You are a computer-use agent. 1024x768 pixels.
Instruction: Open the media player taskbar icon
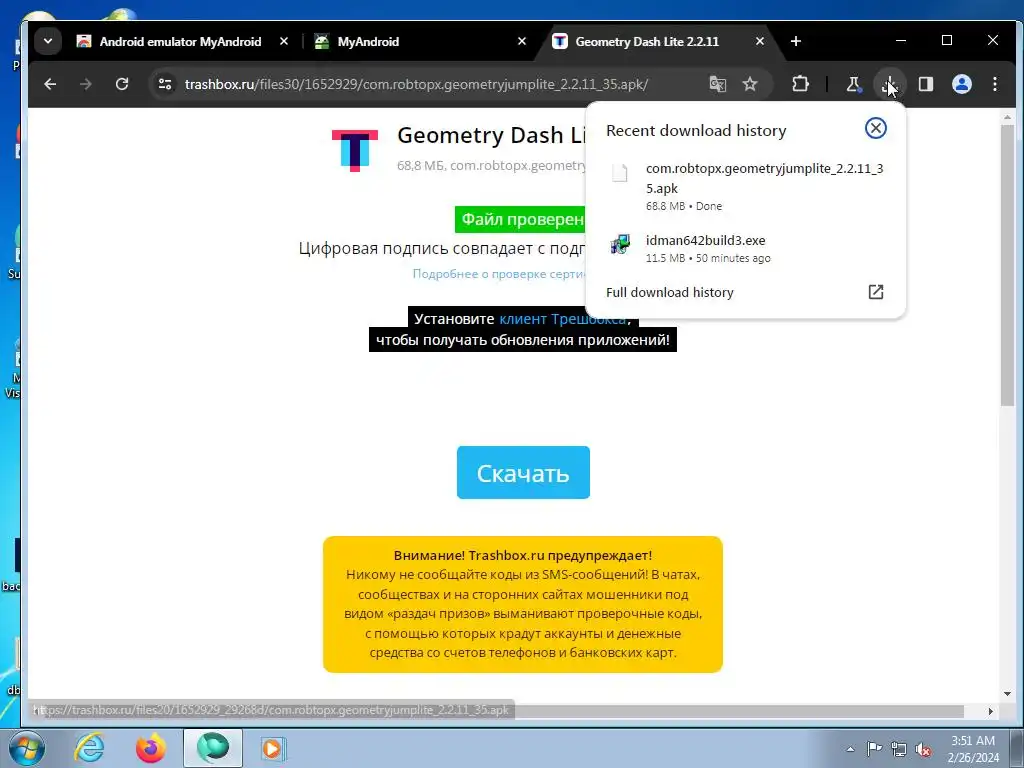(272, 748)
